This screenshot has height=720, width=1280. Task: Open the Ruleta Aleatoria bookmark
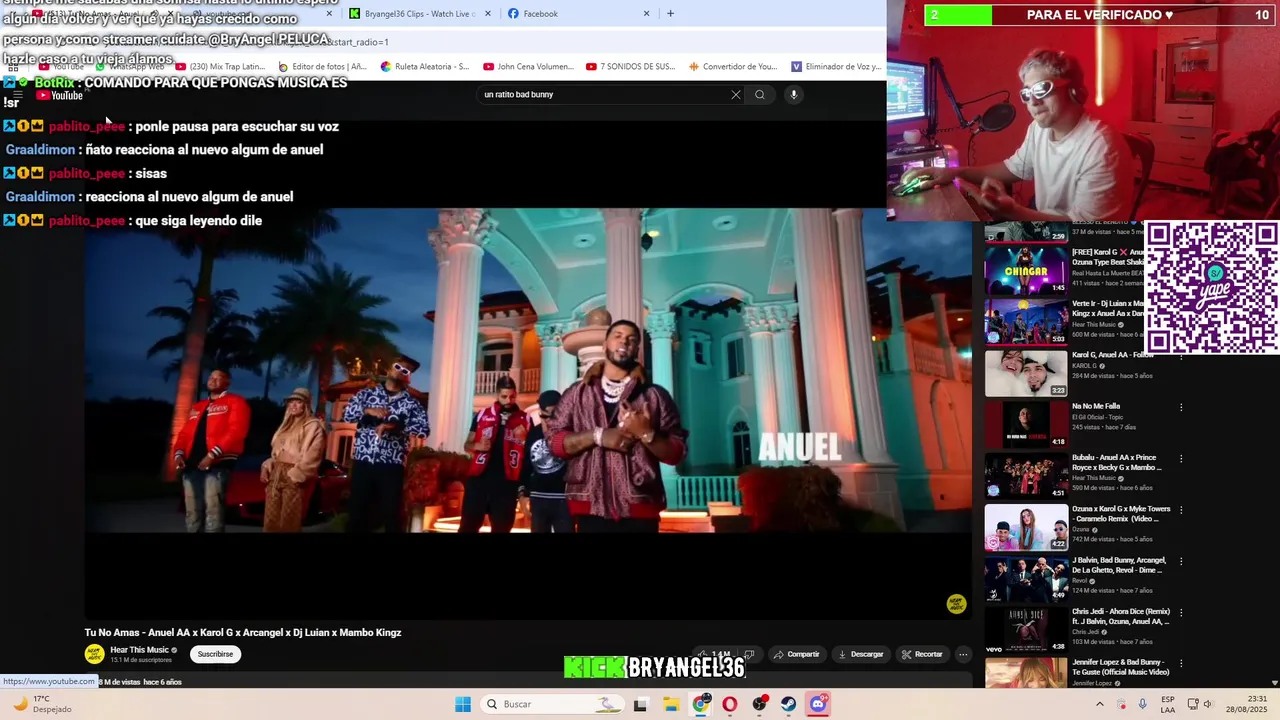[425, 67]
